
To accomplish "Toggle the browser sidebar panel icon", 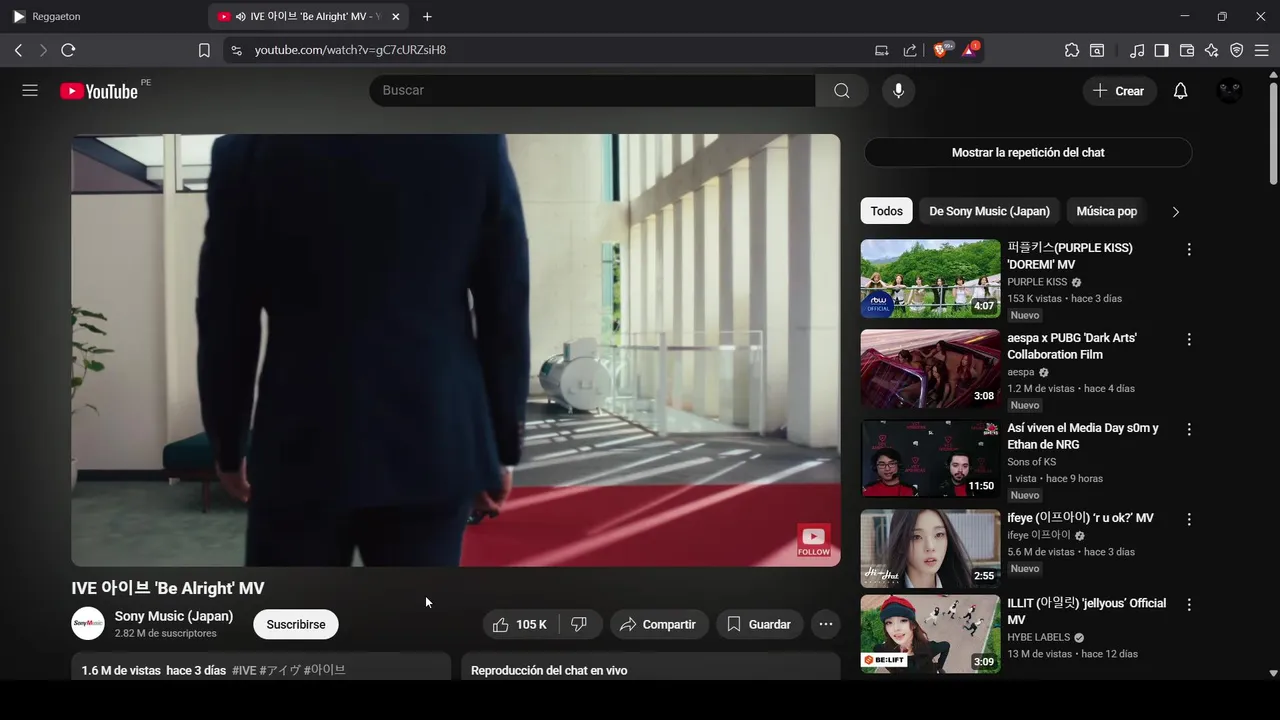I will coord(1162,50).
